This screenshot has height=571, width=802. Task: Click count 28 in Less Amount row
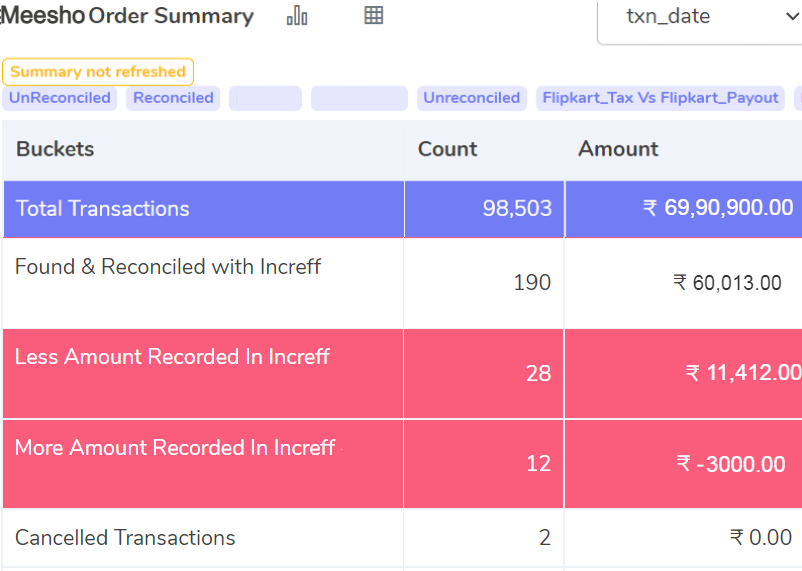(539, 374)
